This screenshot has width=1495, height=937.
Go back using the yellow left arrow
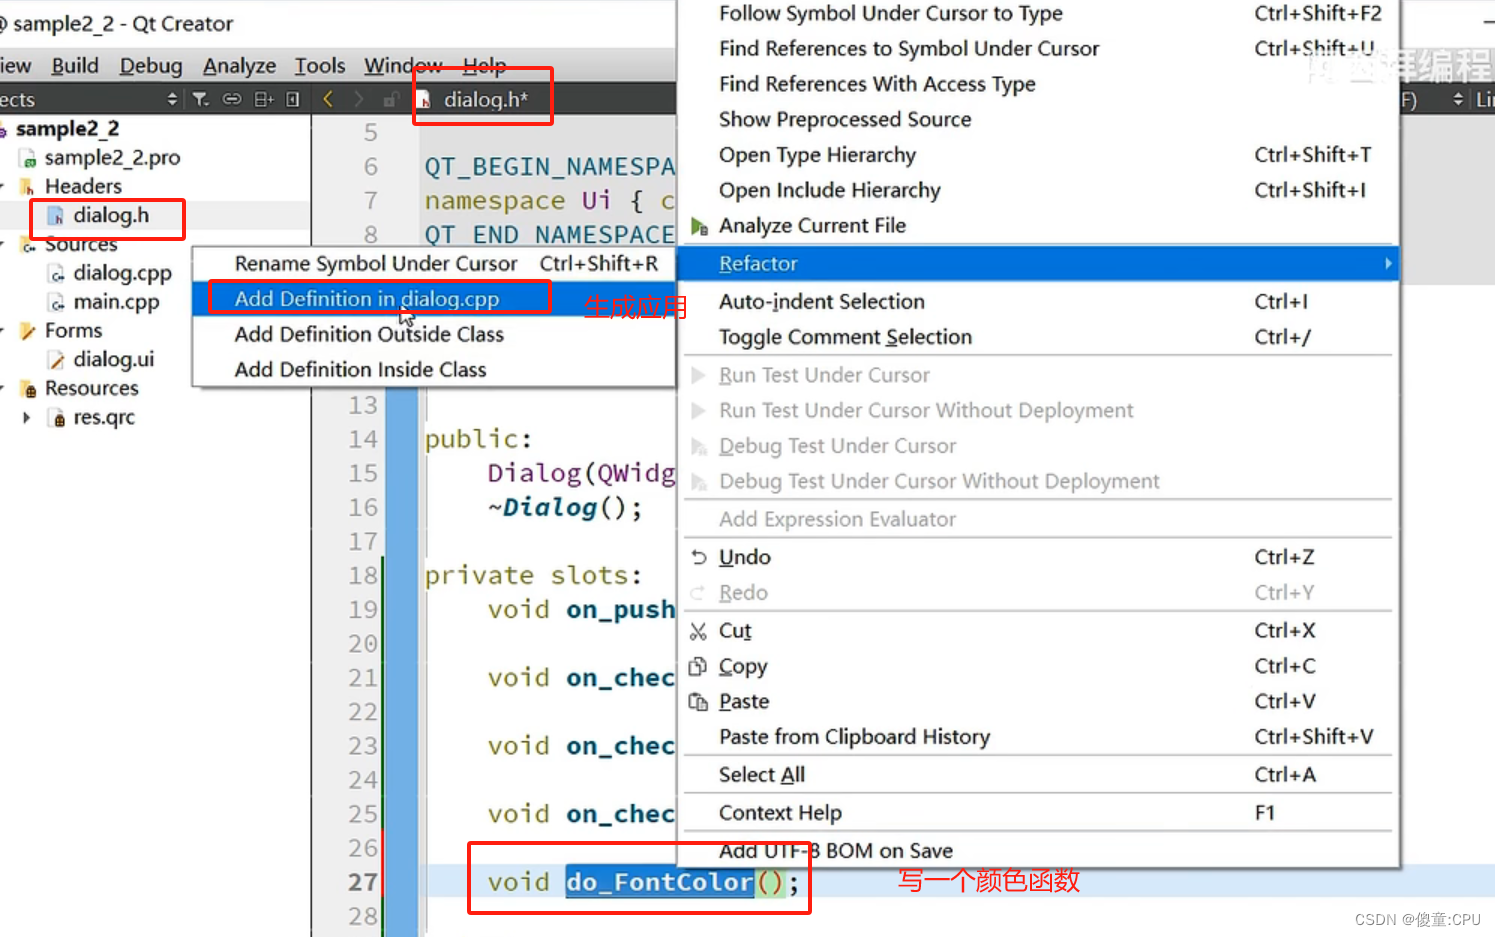coord(328,99)
